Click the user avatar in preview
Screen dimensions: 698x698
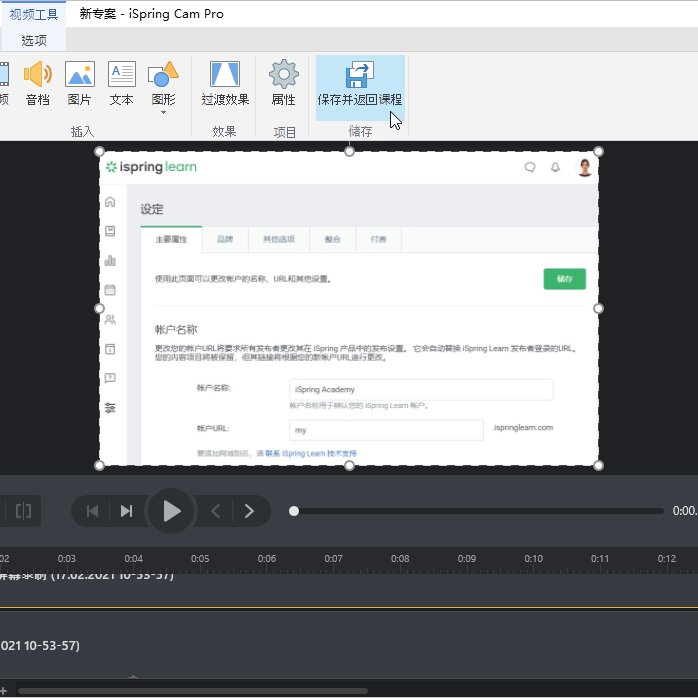[584, 167]
